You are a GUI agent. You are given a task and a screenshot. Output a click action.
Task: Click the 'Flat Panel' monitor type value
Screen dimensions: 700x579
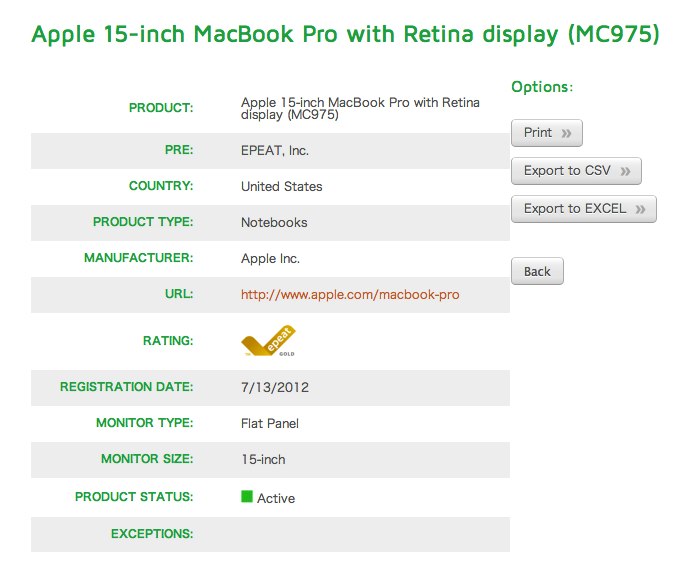(270, 423)
